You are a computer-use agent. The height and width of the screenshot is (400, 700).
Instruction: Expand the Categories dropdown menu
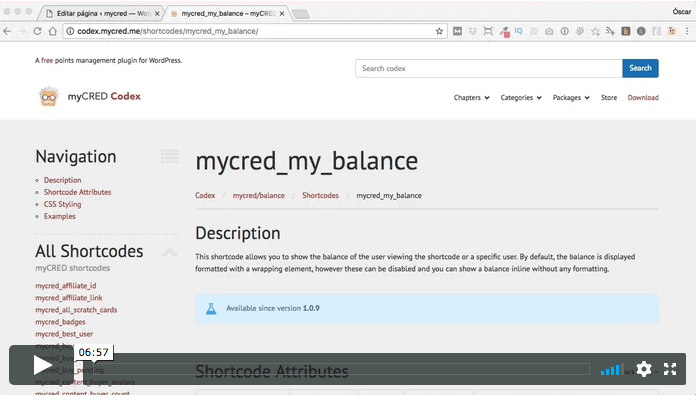tap(521, 98)
